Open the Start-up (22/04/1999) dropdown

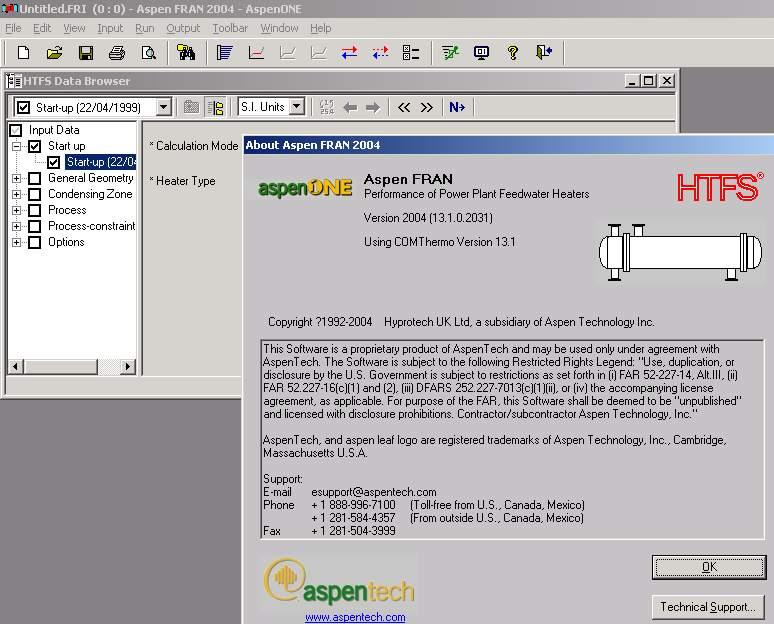pos(163,107)
